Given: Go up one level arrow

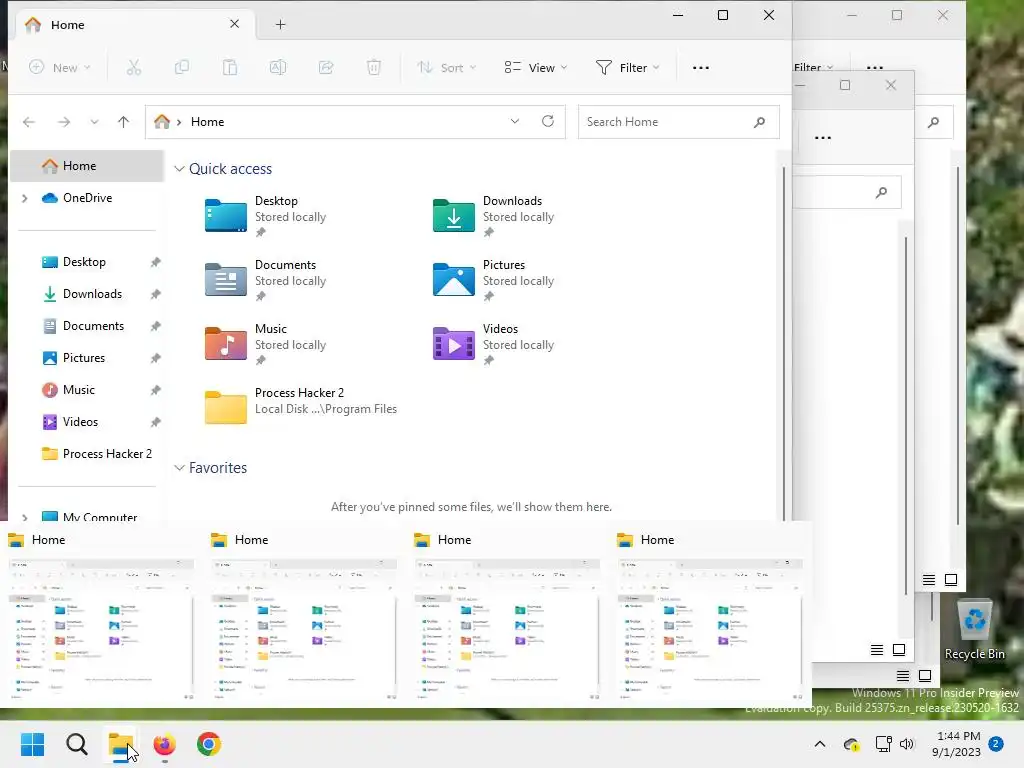Looking at the screenshot, I should pyautogui.click(x=123, y=121).
